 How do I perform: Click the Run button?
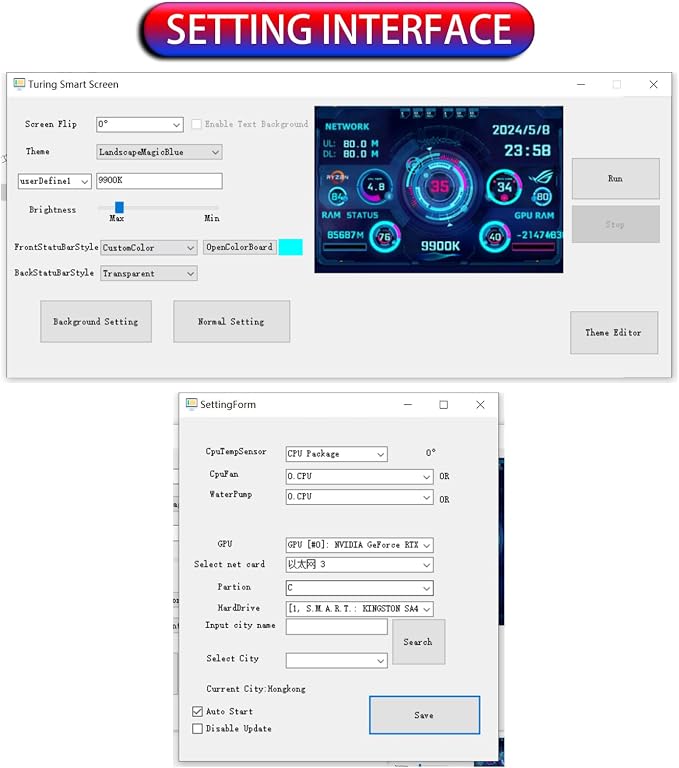pos(616,178)
